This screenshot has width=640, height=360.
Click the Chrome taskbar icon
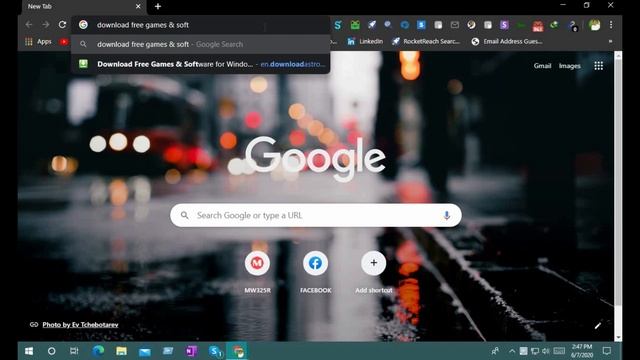[x=238, y=351]
